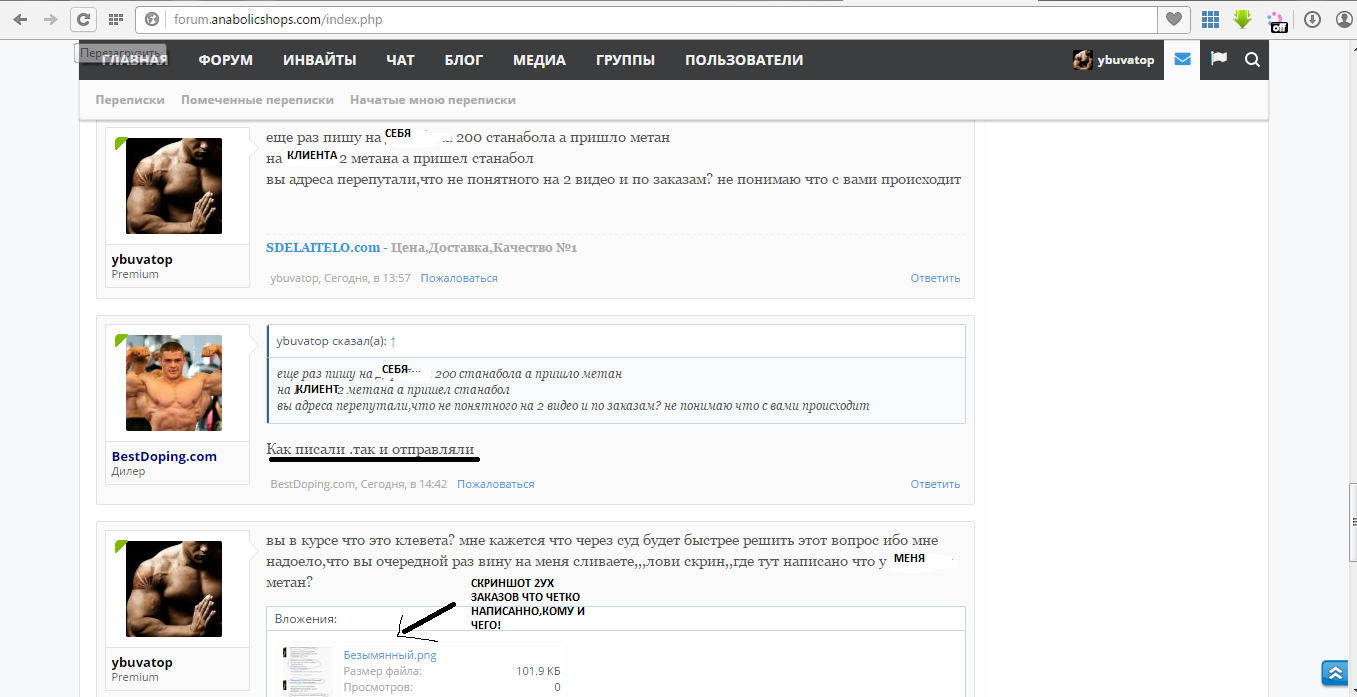The width and height of the screenshot is (1357, 697).
Task: Click the heart bookmark icon in address bar
Action: 1173,19
